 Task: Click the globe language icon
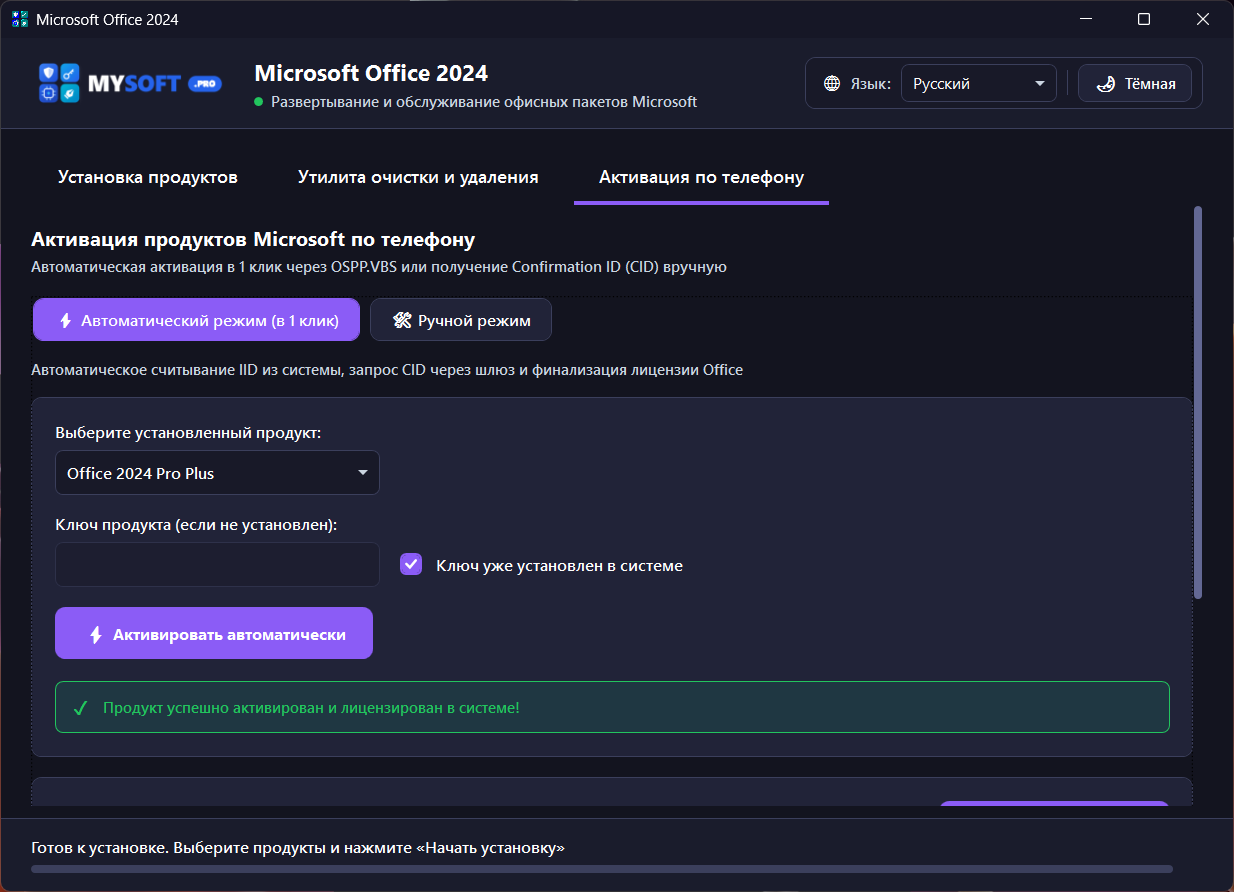tap(832, 84)
